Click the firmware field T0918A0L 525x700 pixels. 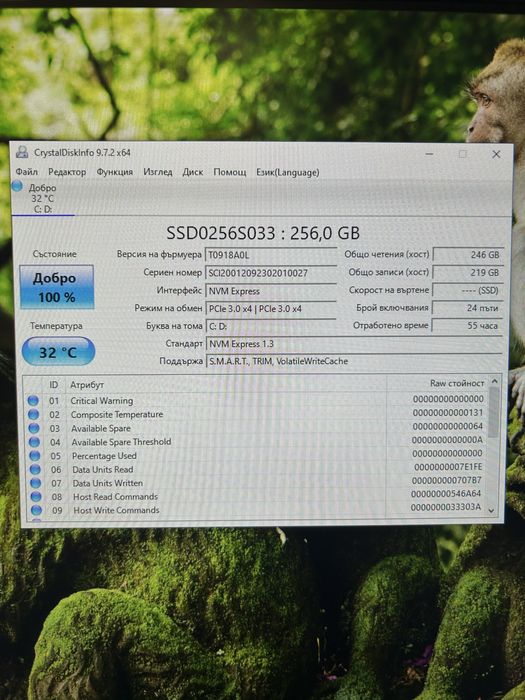tap(271, 255)
